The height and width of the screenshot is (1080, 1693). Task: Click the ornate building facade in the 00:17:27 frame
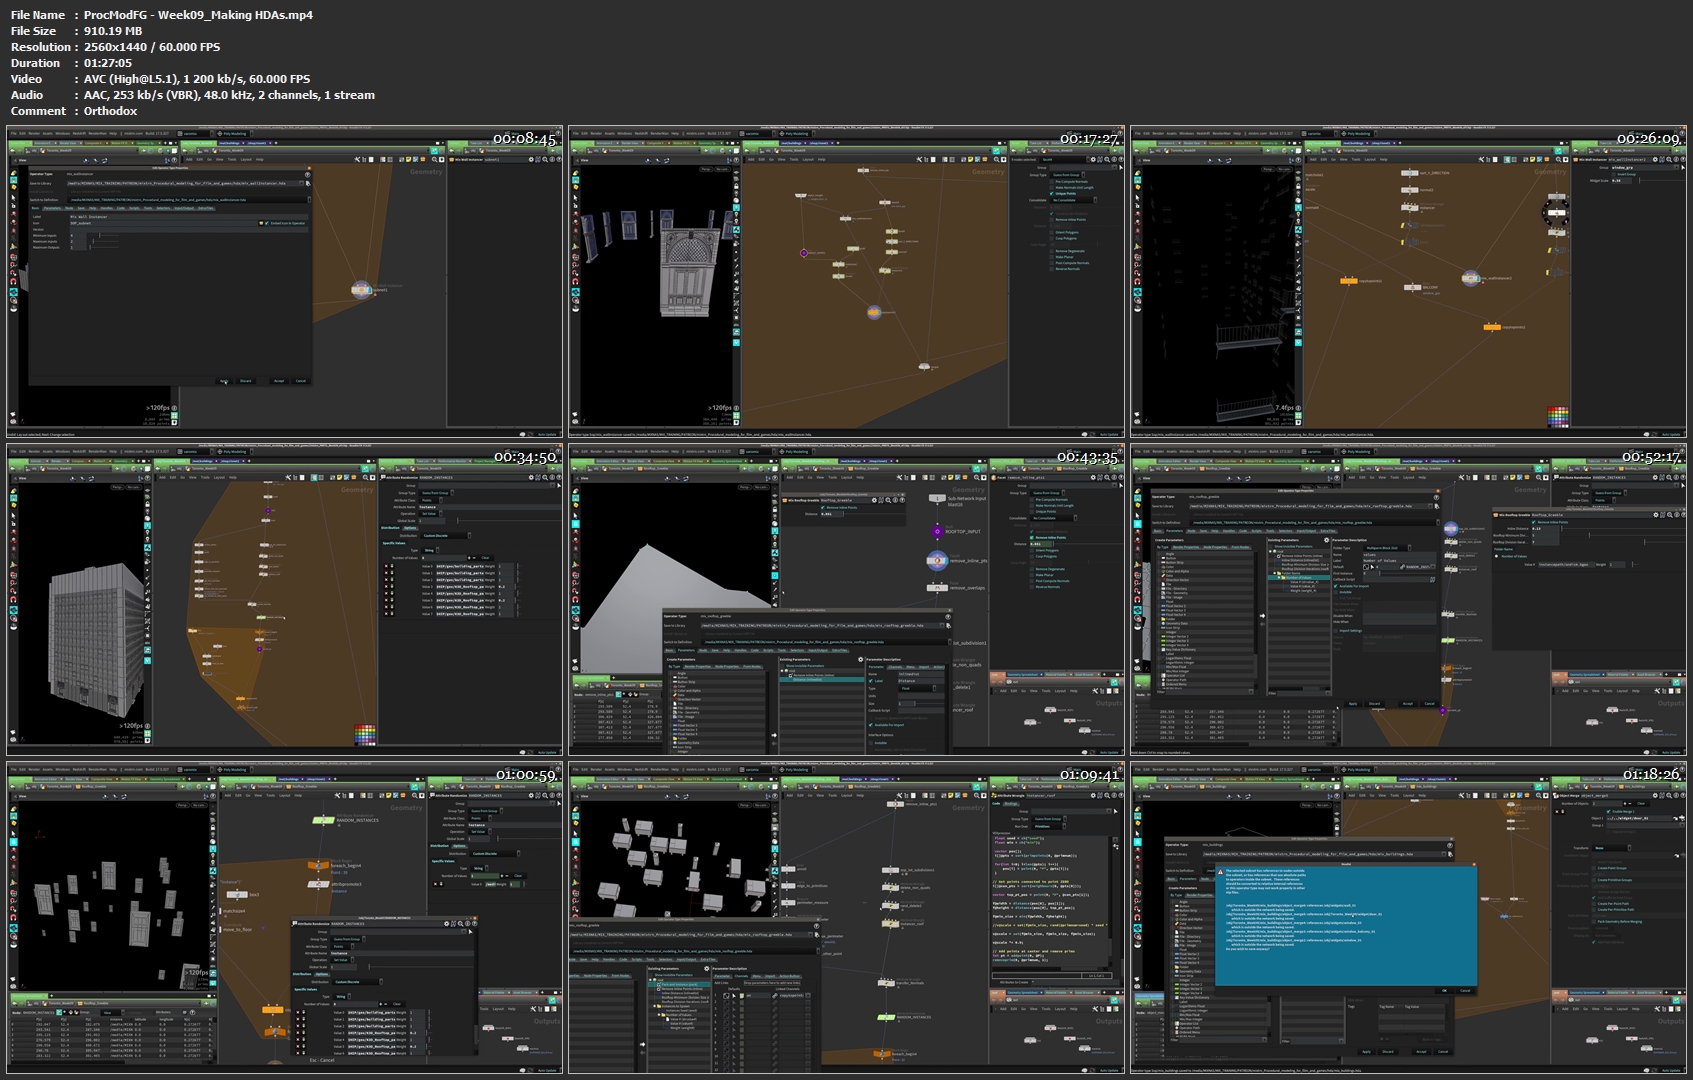tap(691, 272)
